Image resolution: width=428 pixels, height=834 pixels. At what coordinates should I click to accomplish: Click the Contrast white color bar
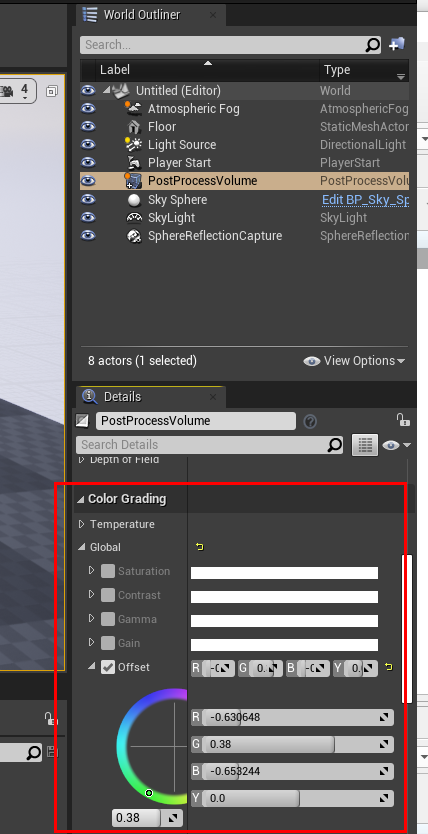pos(284,597)
